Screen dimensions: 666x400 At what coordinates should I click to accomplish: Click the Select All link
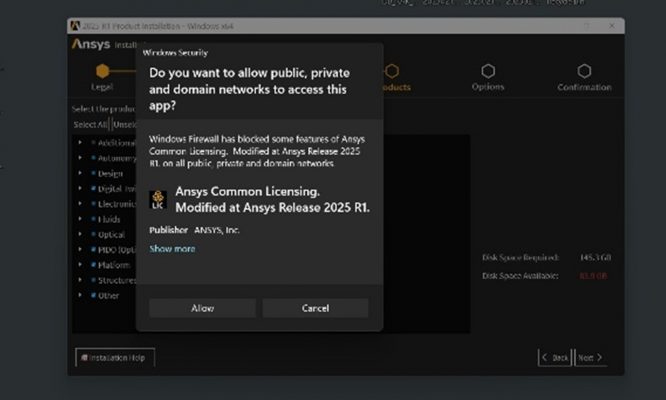tap(90, 124)
